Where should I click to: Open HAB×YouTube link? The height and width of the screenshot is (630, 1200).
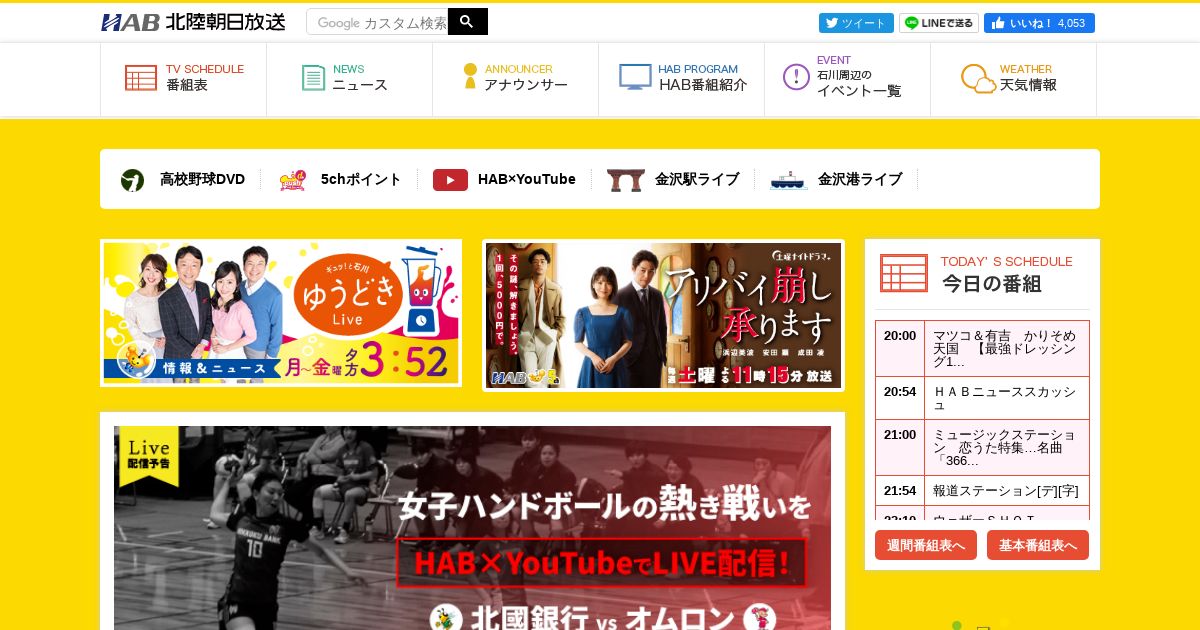(x=527, y=180)
